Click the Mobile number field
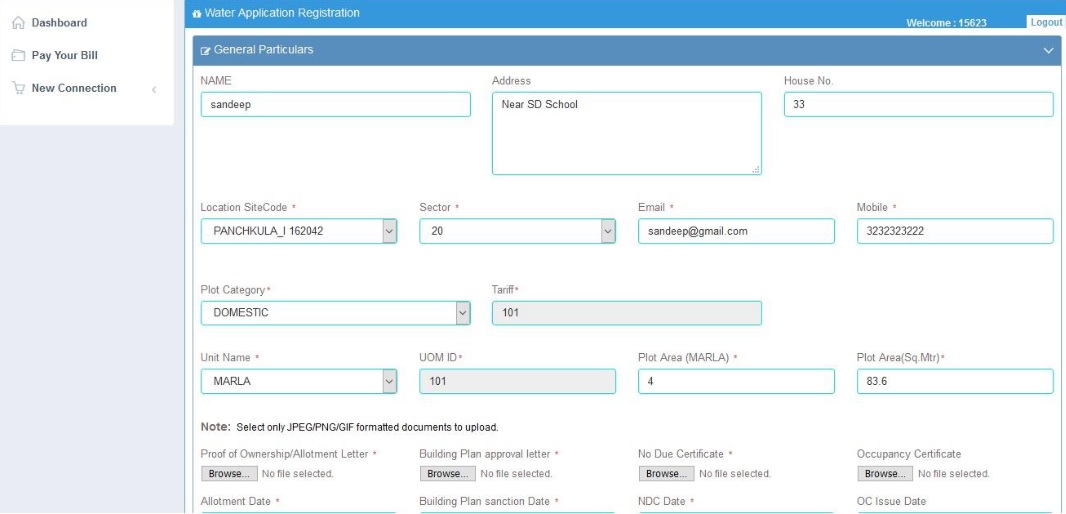Viewport: 1066px width, 514px height. coord(955,231)
